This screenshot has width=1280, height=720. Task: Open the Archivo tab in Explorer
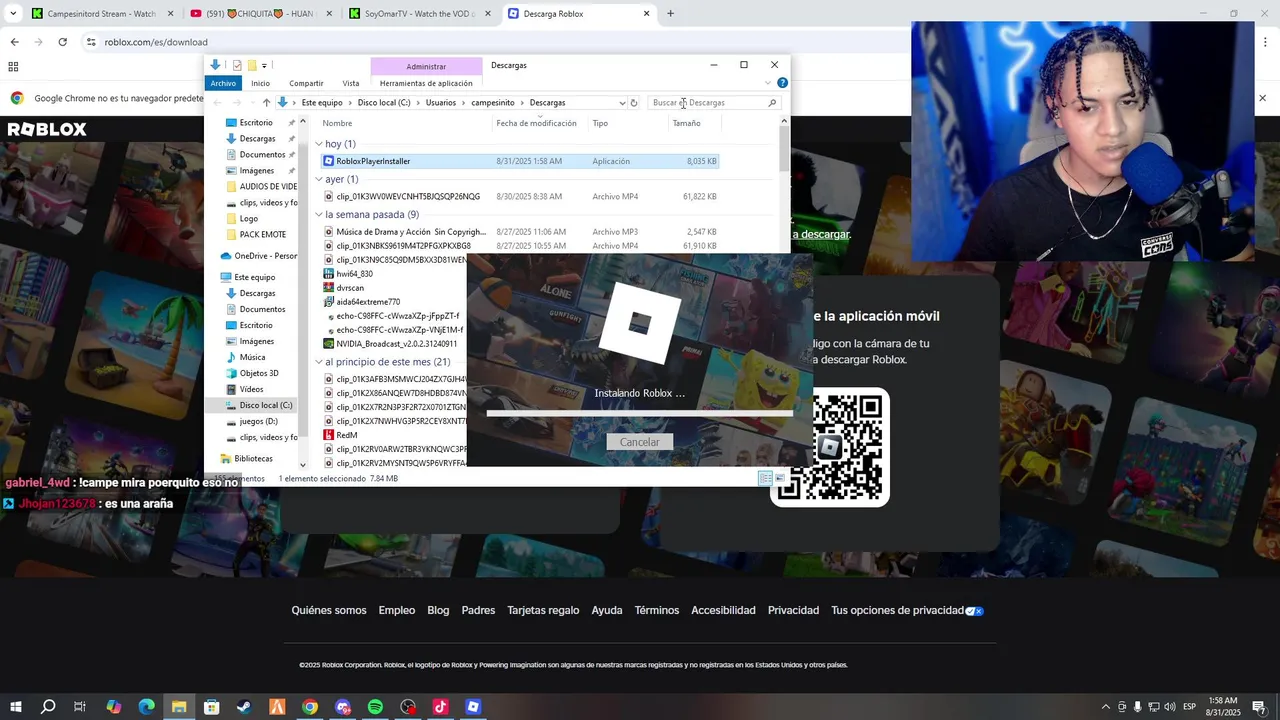click(x=223, y=83)
